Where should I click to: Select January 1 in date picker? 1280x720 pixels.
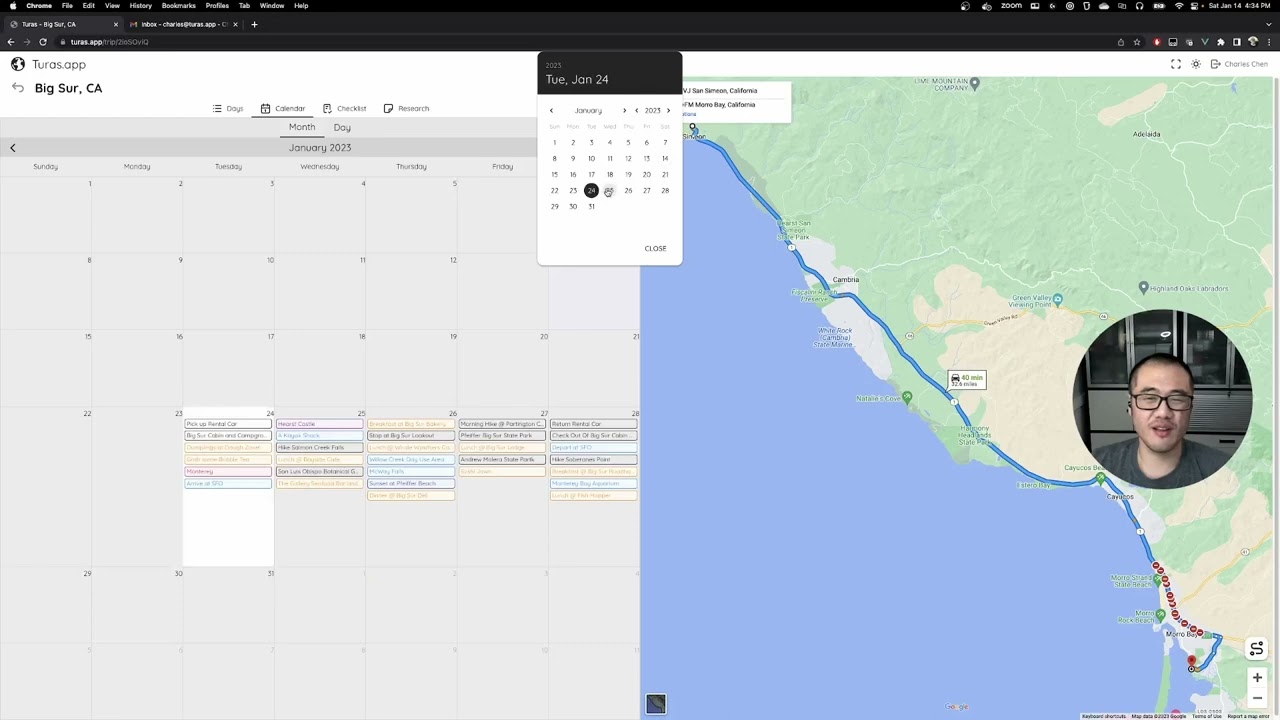click(554, 142)
